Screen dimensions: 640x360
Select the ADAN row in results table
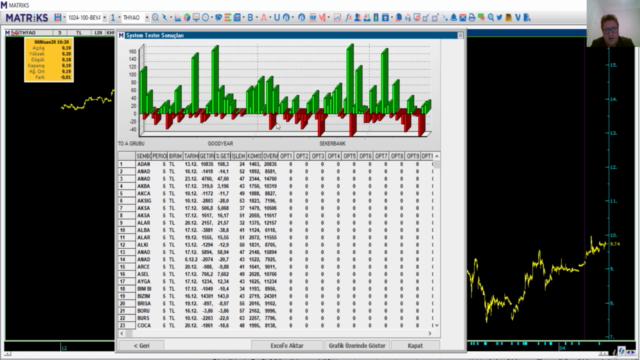[276, 164]
